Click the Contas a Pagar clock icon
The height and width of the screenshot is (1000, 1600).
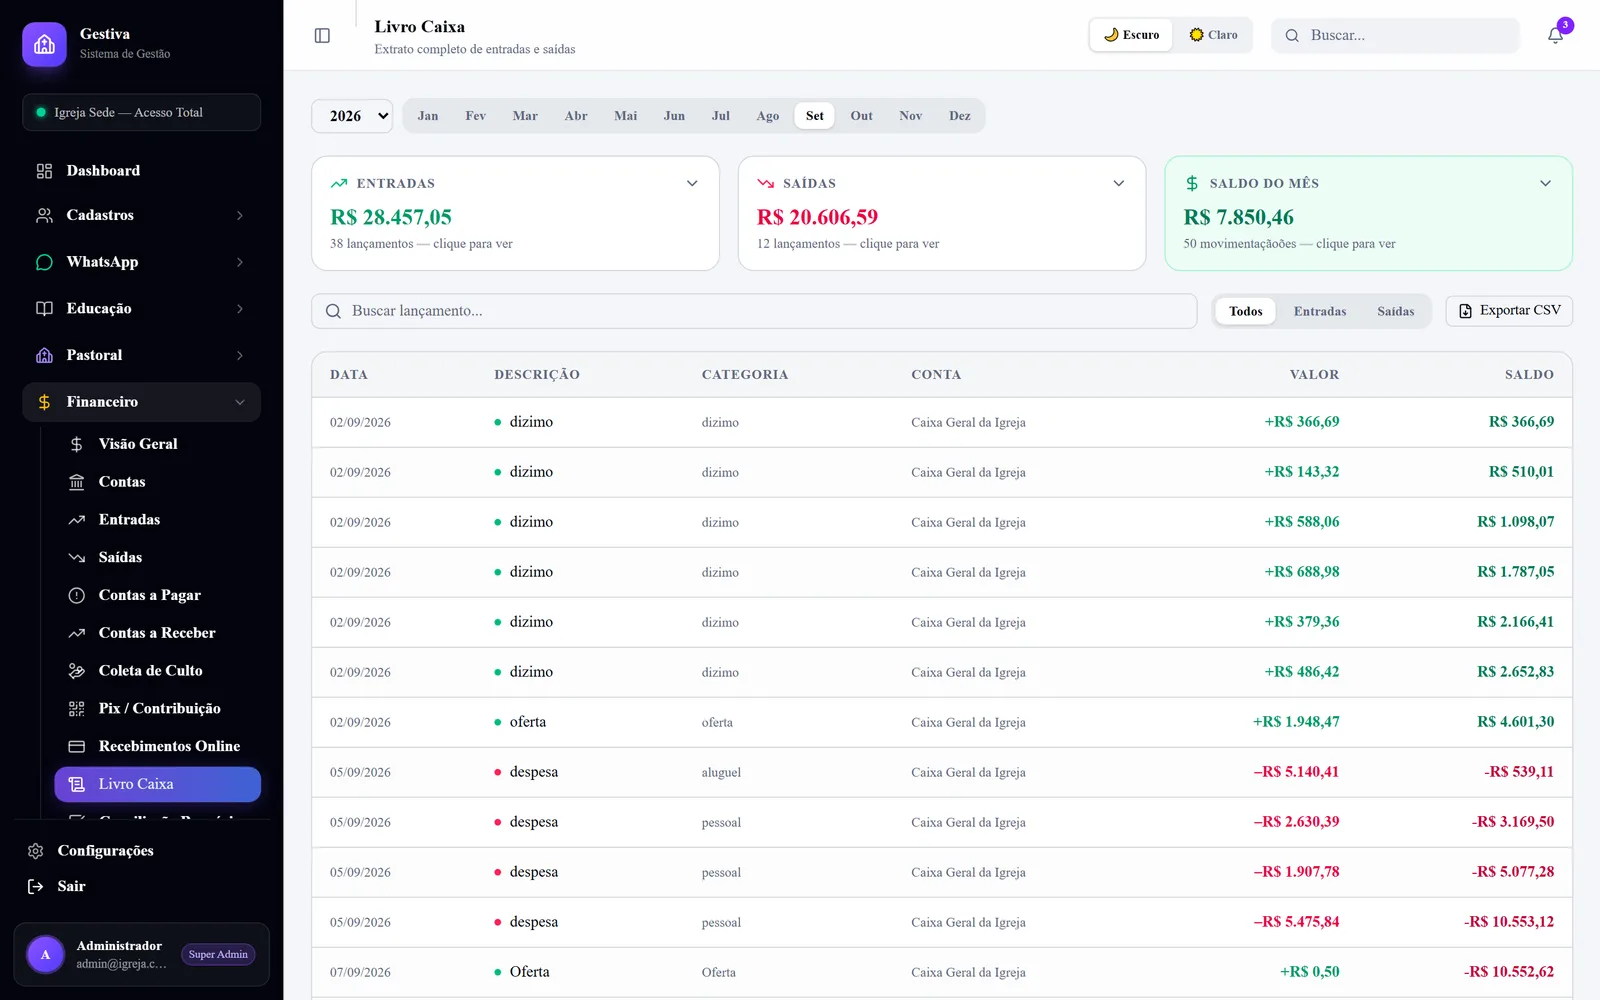(x=76, y=595)
